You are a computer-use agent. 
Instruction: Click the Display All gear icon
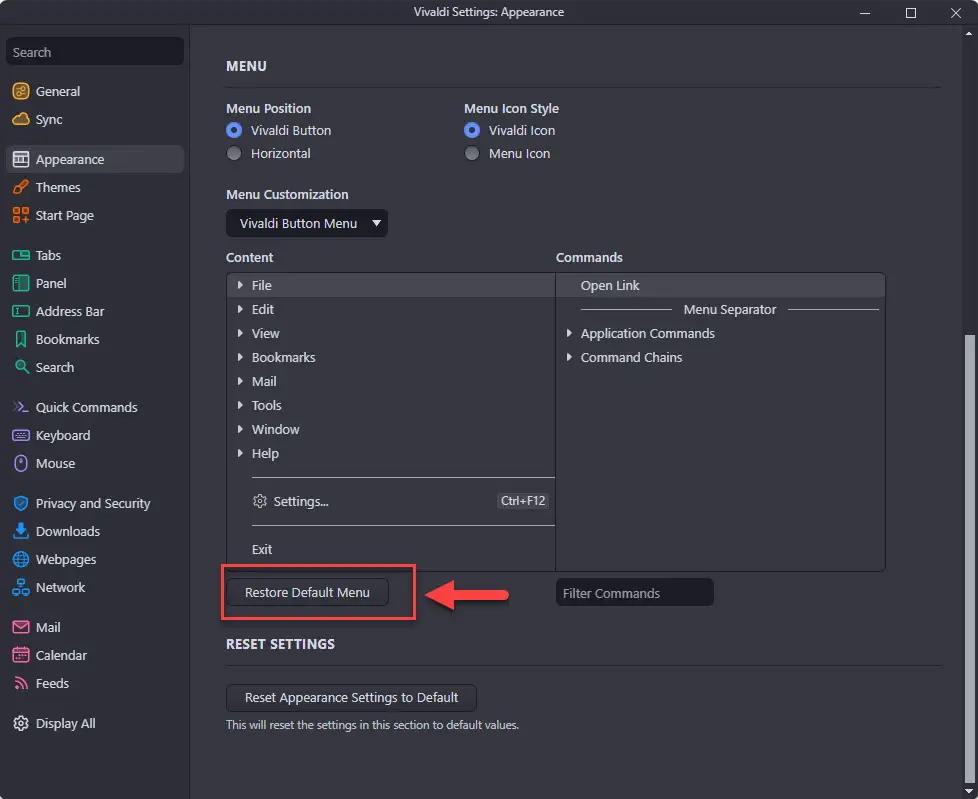pos(21,724)
